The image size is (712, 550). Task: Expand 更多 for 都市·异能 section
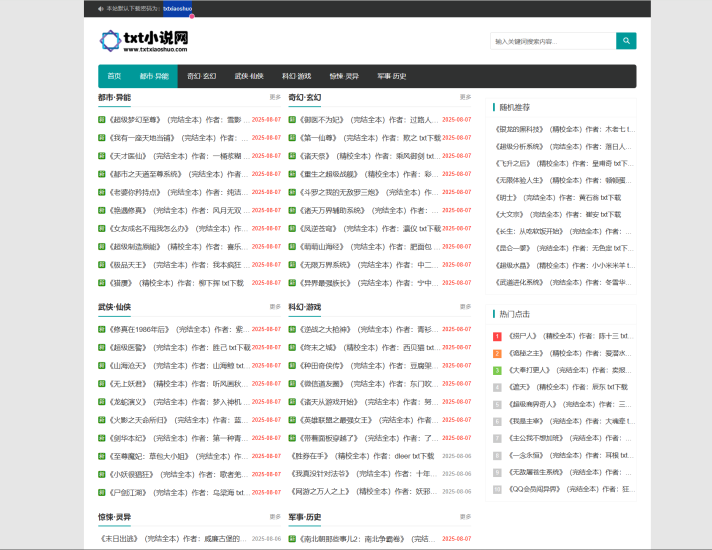275,97
